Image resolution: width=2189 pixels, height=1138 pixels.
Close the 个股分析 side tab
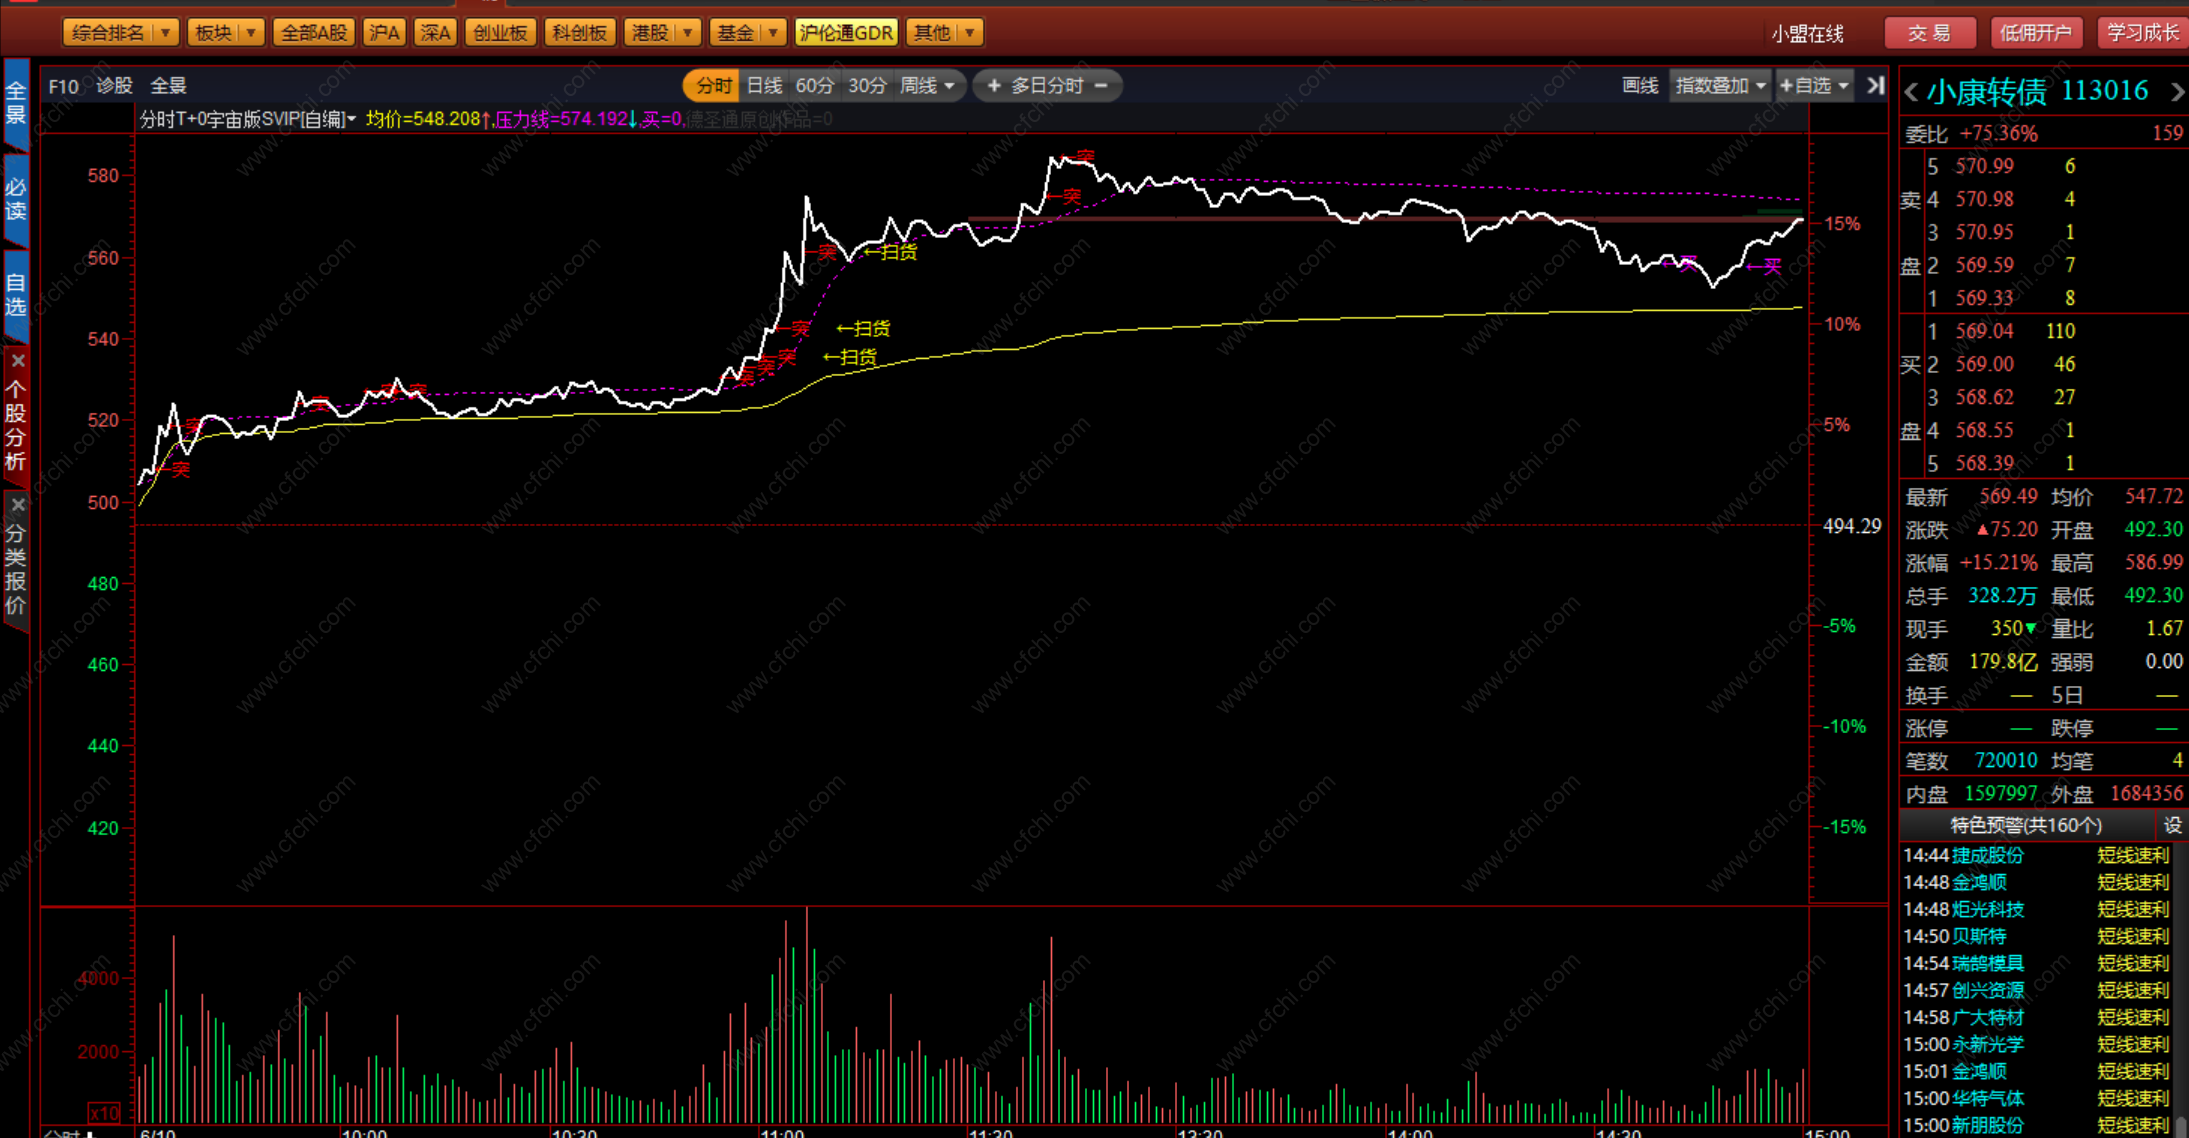[17, 360]
